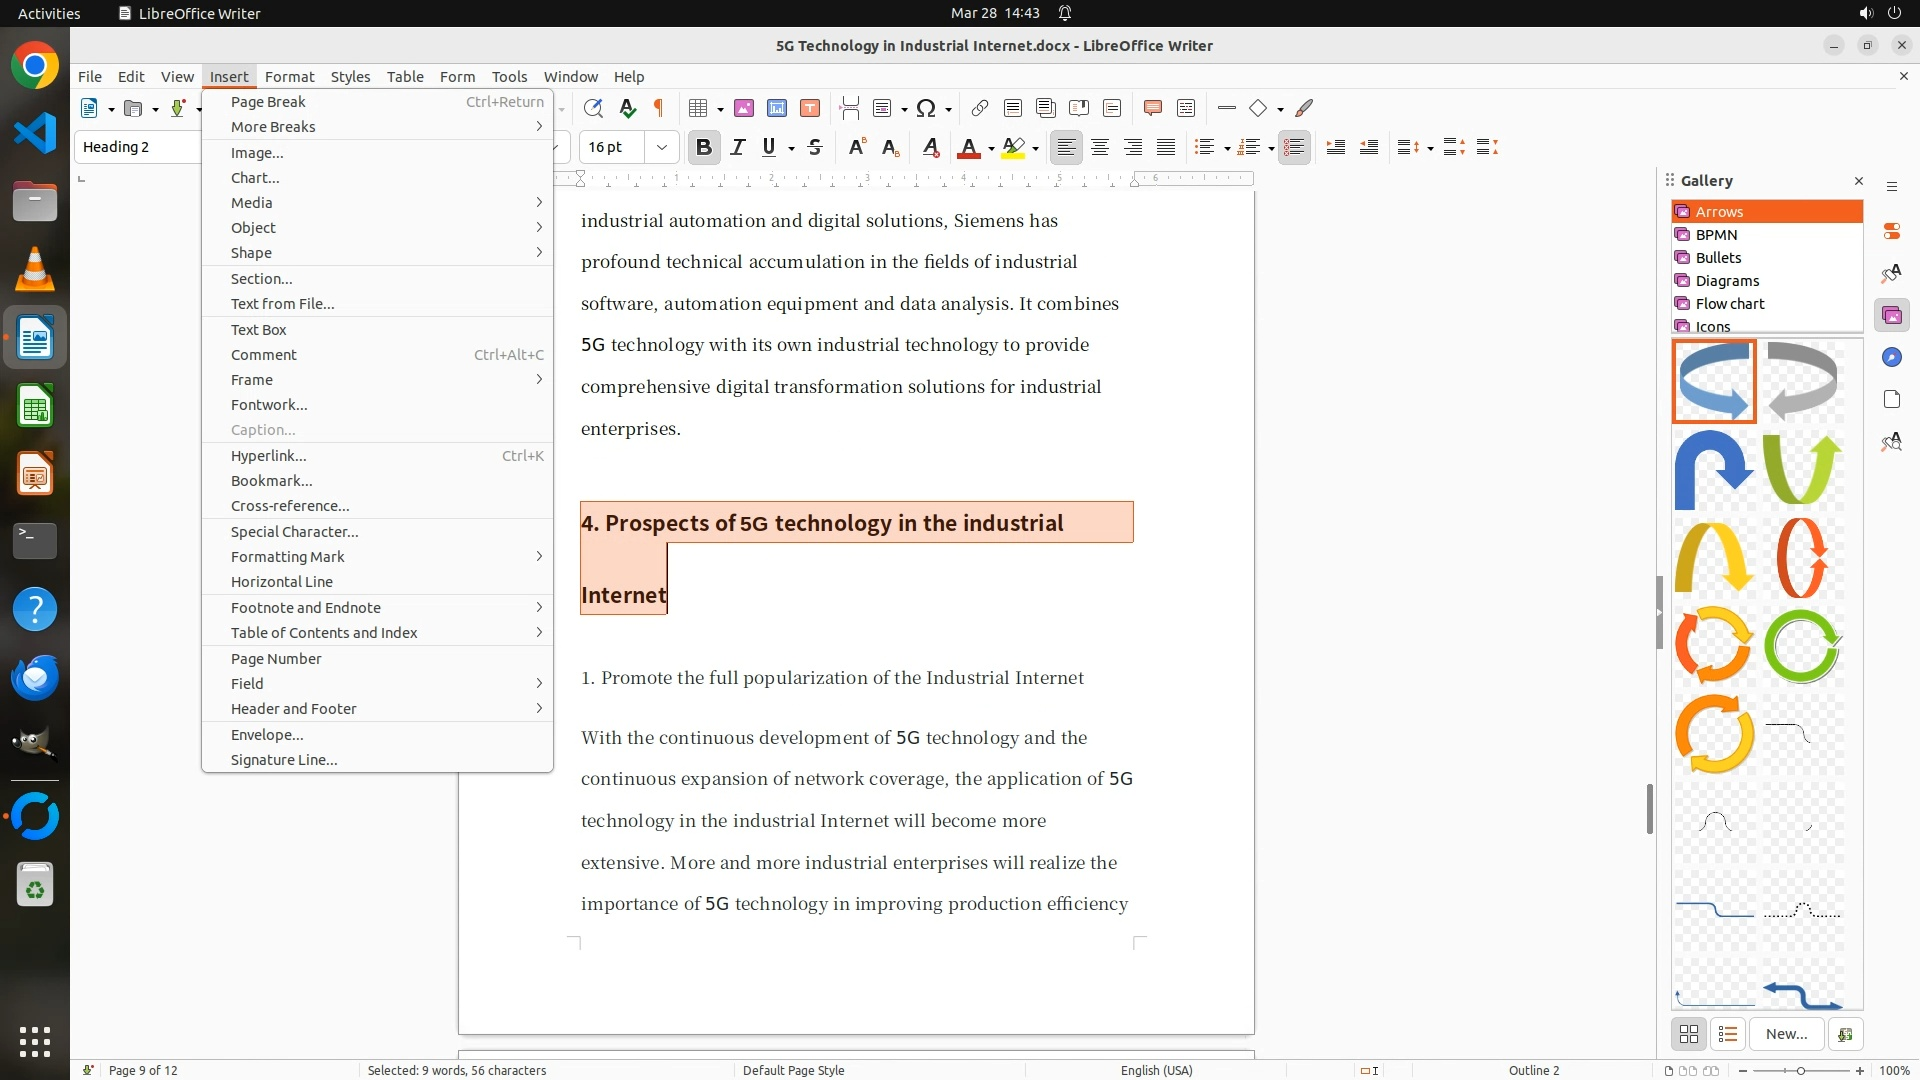
Task: Choose Fontwork... from Insert menu
Action: coord(269,404)
